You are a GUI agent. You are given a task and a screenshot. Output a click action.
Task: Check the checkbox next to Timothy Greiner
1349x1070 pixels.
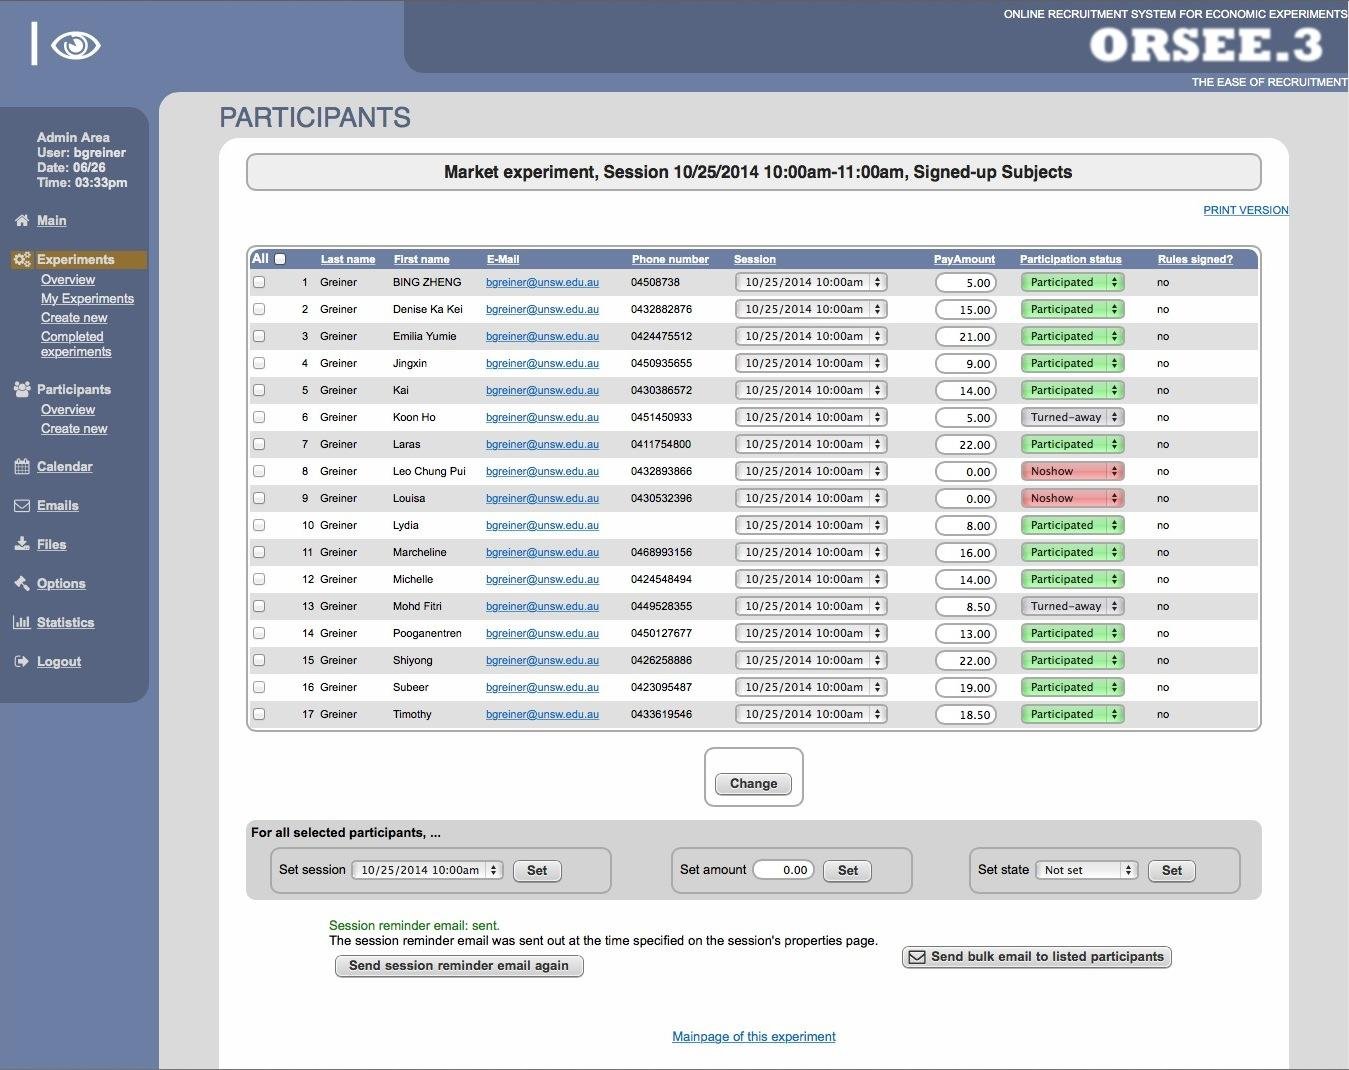(260, 714)
